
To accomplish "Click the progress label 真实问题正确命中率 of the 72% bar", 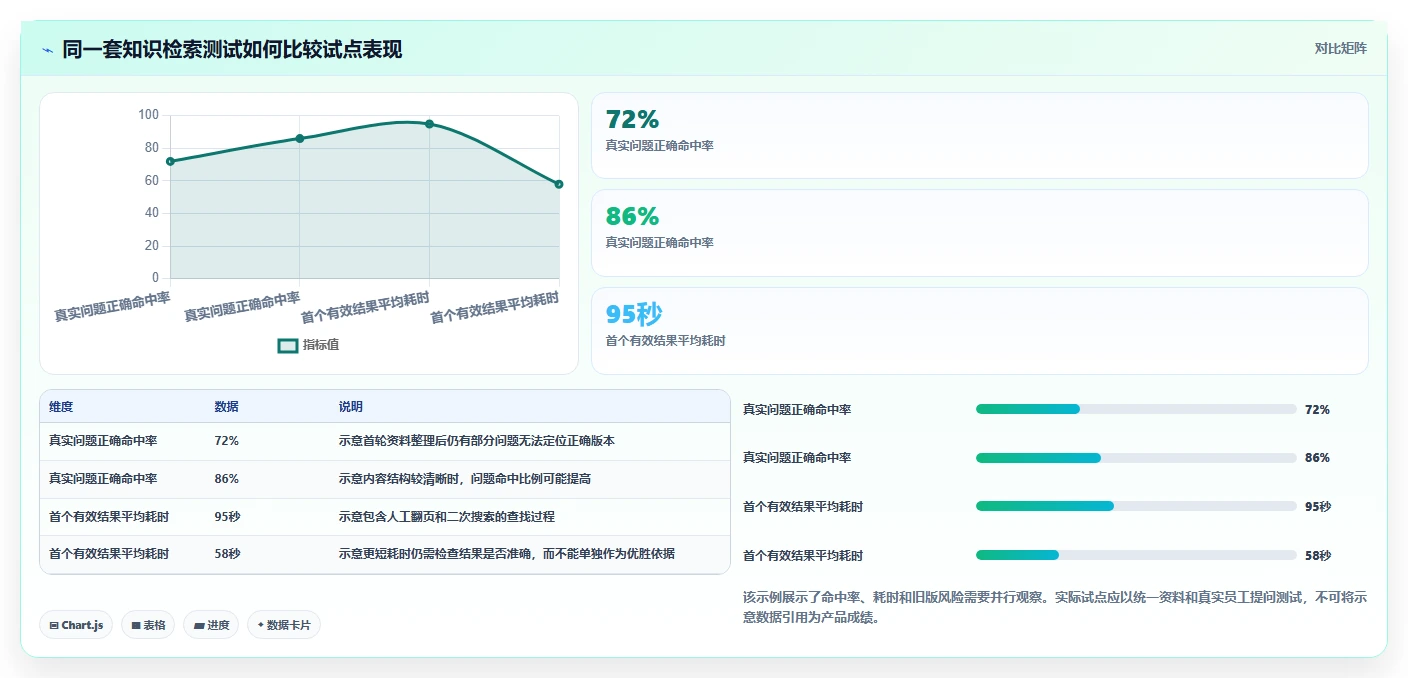I will tap(797, 410).
